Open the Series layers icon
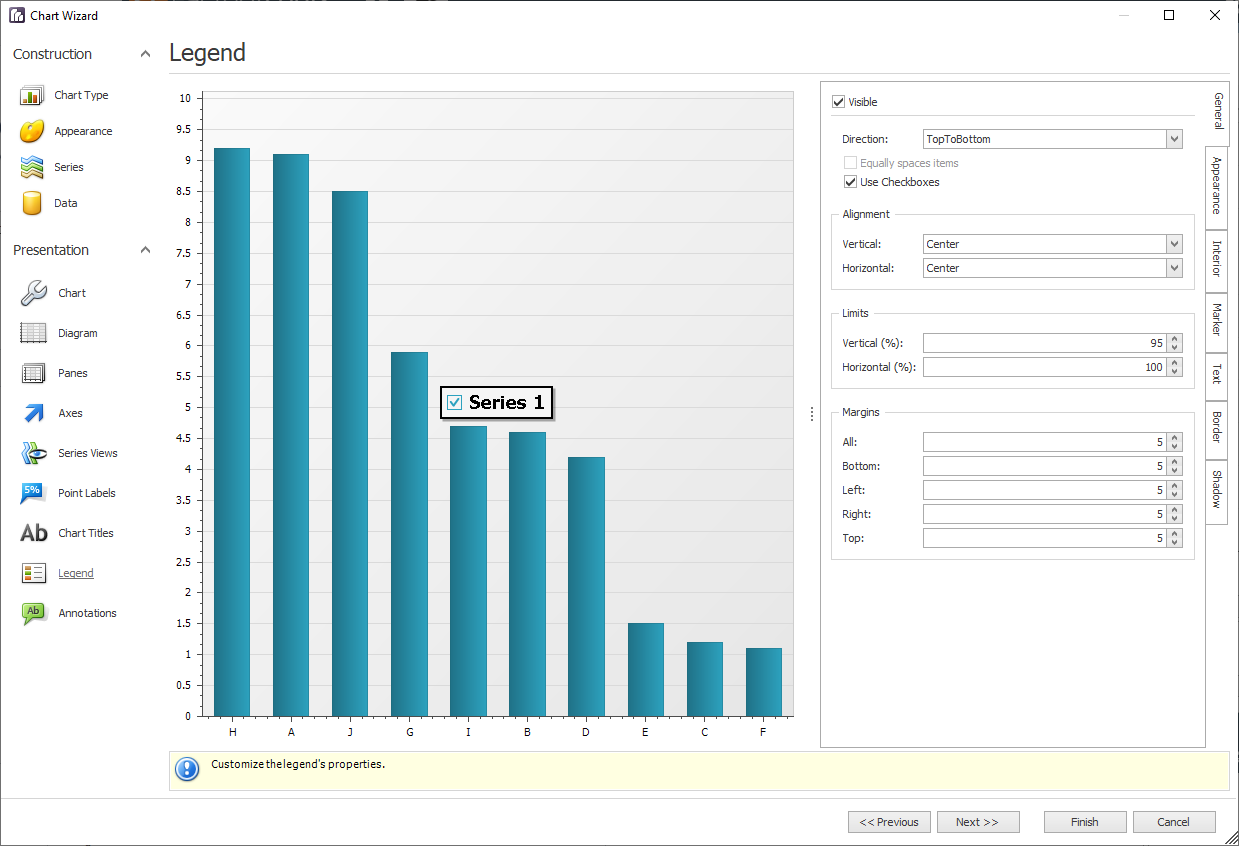Viewport: 1239px width, 846px height. [x=32, y=167]
